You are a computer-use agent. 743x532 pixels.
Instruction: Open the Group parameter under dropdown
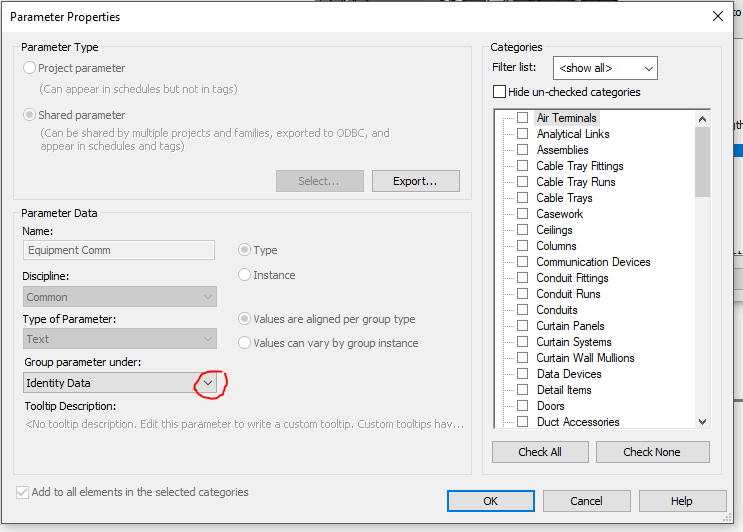(x=120, y=383)
